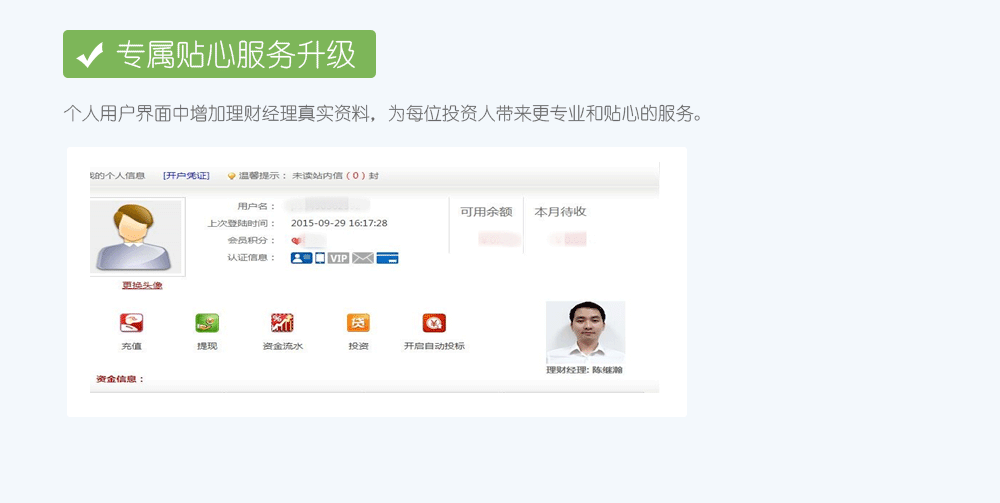The image size is (1000, 503).
Task: Click the user avatar picture
Action: 136,237
